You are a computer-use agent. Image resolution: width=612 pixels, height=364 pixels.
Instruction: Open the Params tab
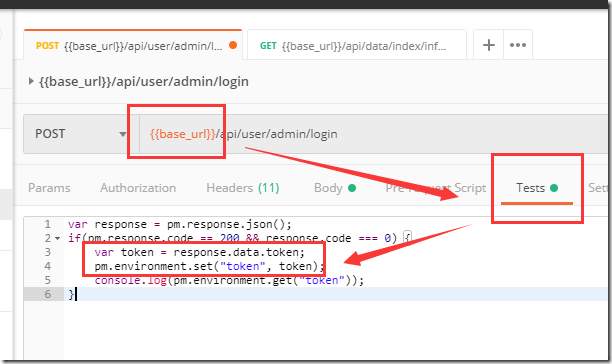click(x=49, y=188)
